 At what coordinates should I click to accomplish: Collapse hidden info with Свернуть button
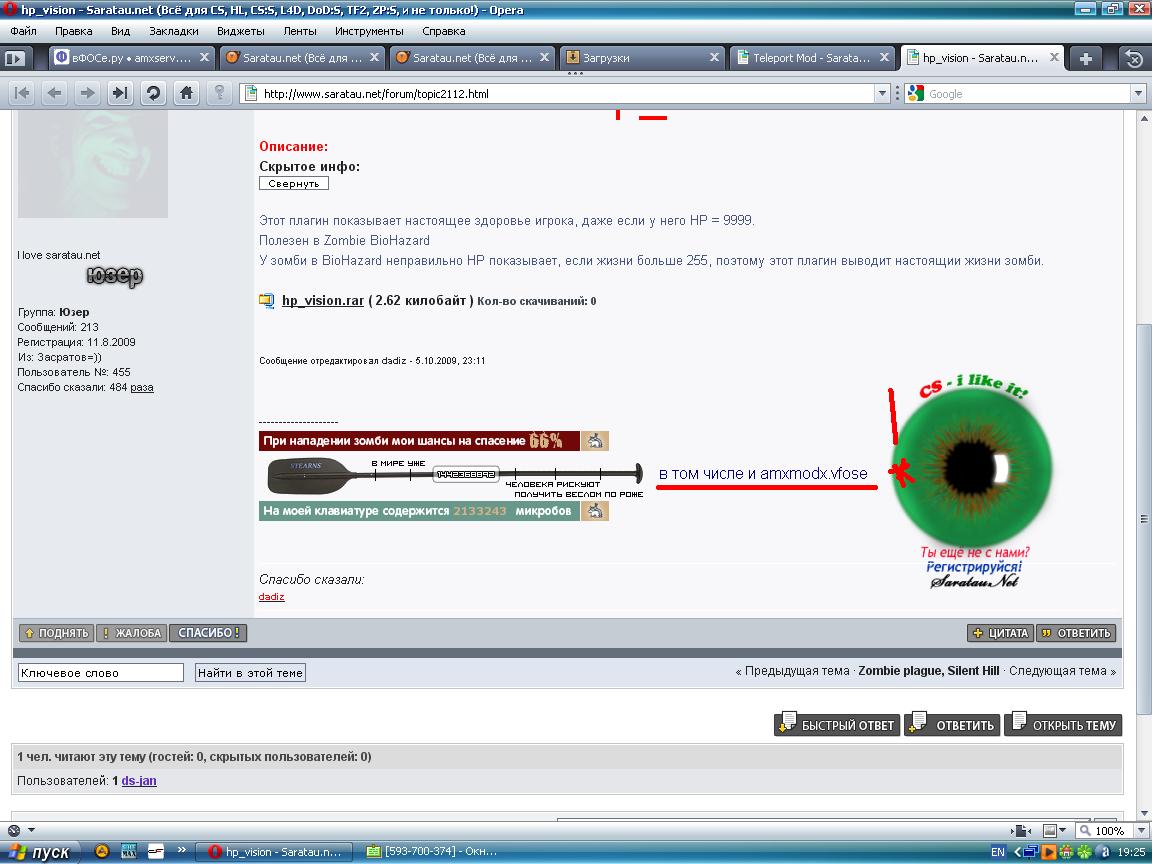294,183
